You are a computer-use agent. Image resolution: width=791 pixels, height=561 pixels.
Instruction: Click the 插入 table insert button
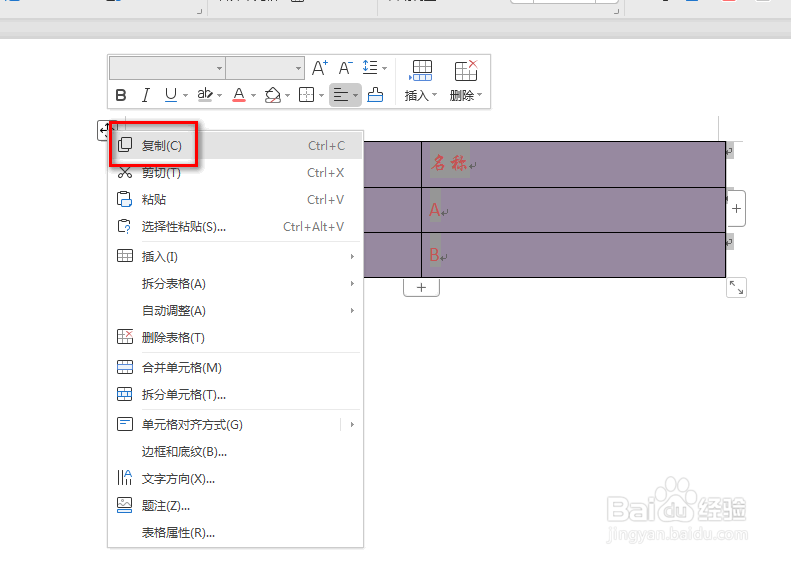[421, 81]
